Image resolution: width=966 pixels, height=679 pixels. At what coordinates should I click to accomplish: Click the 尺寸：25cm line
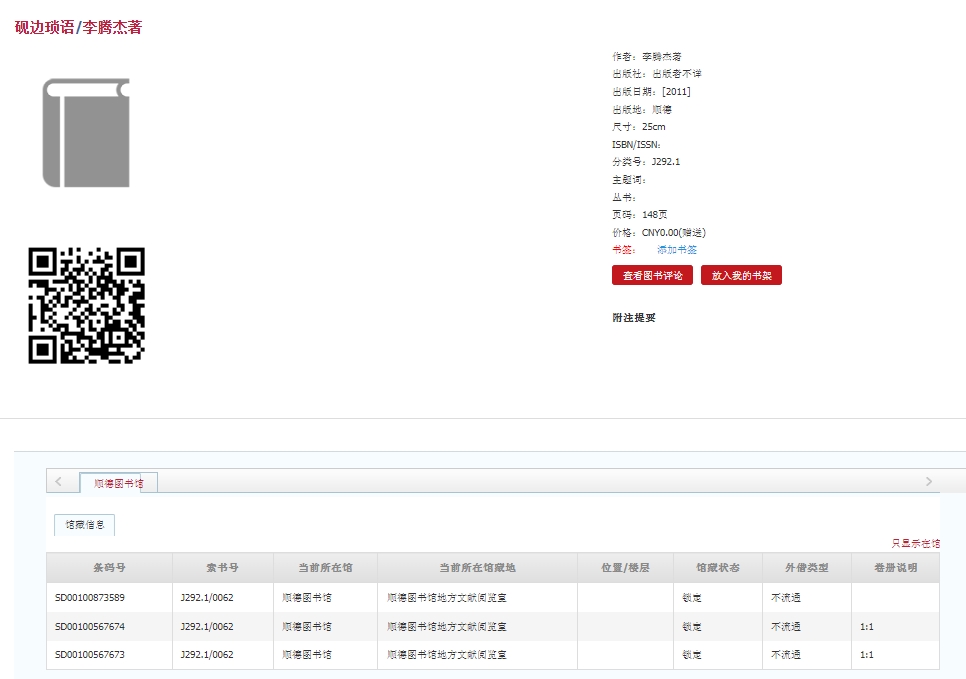click(638, 126)
